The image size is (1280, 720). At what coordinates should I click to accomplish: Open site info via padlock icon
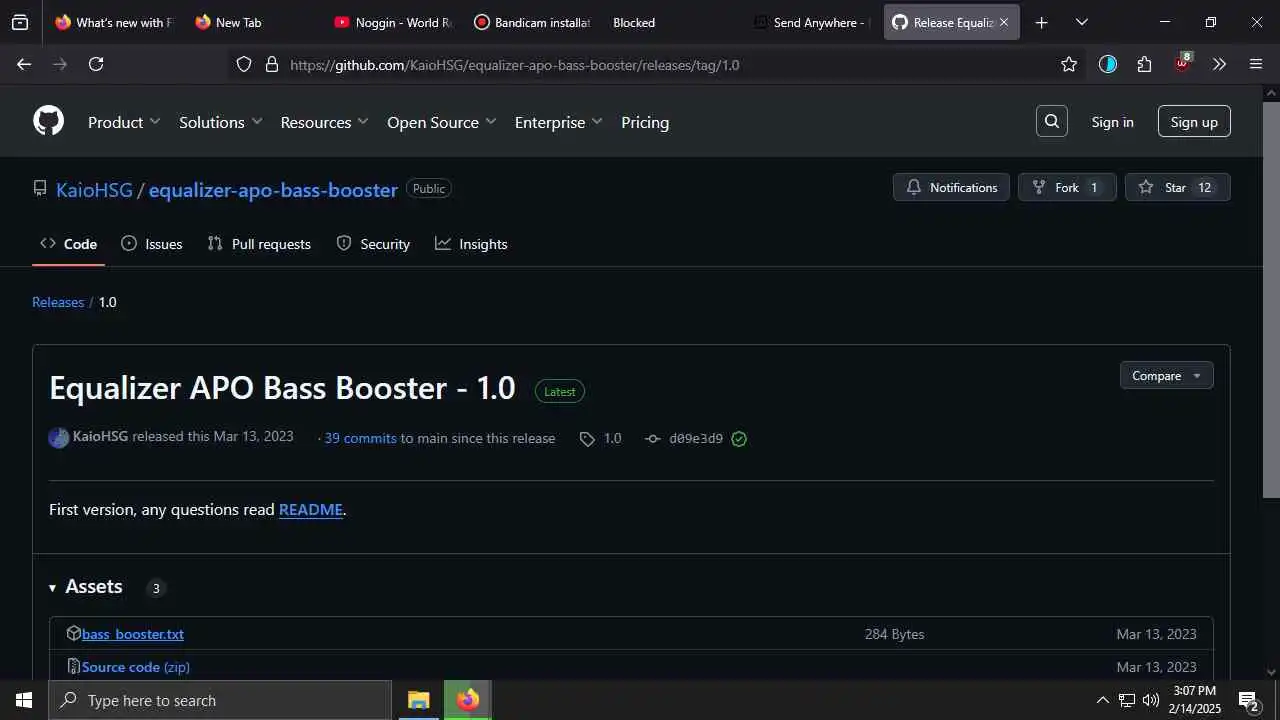click(271, 64)
